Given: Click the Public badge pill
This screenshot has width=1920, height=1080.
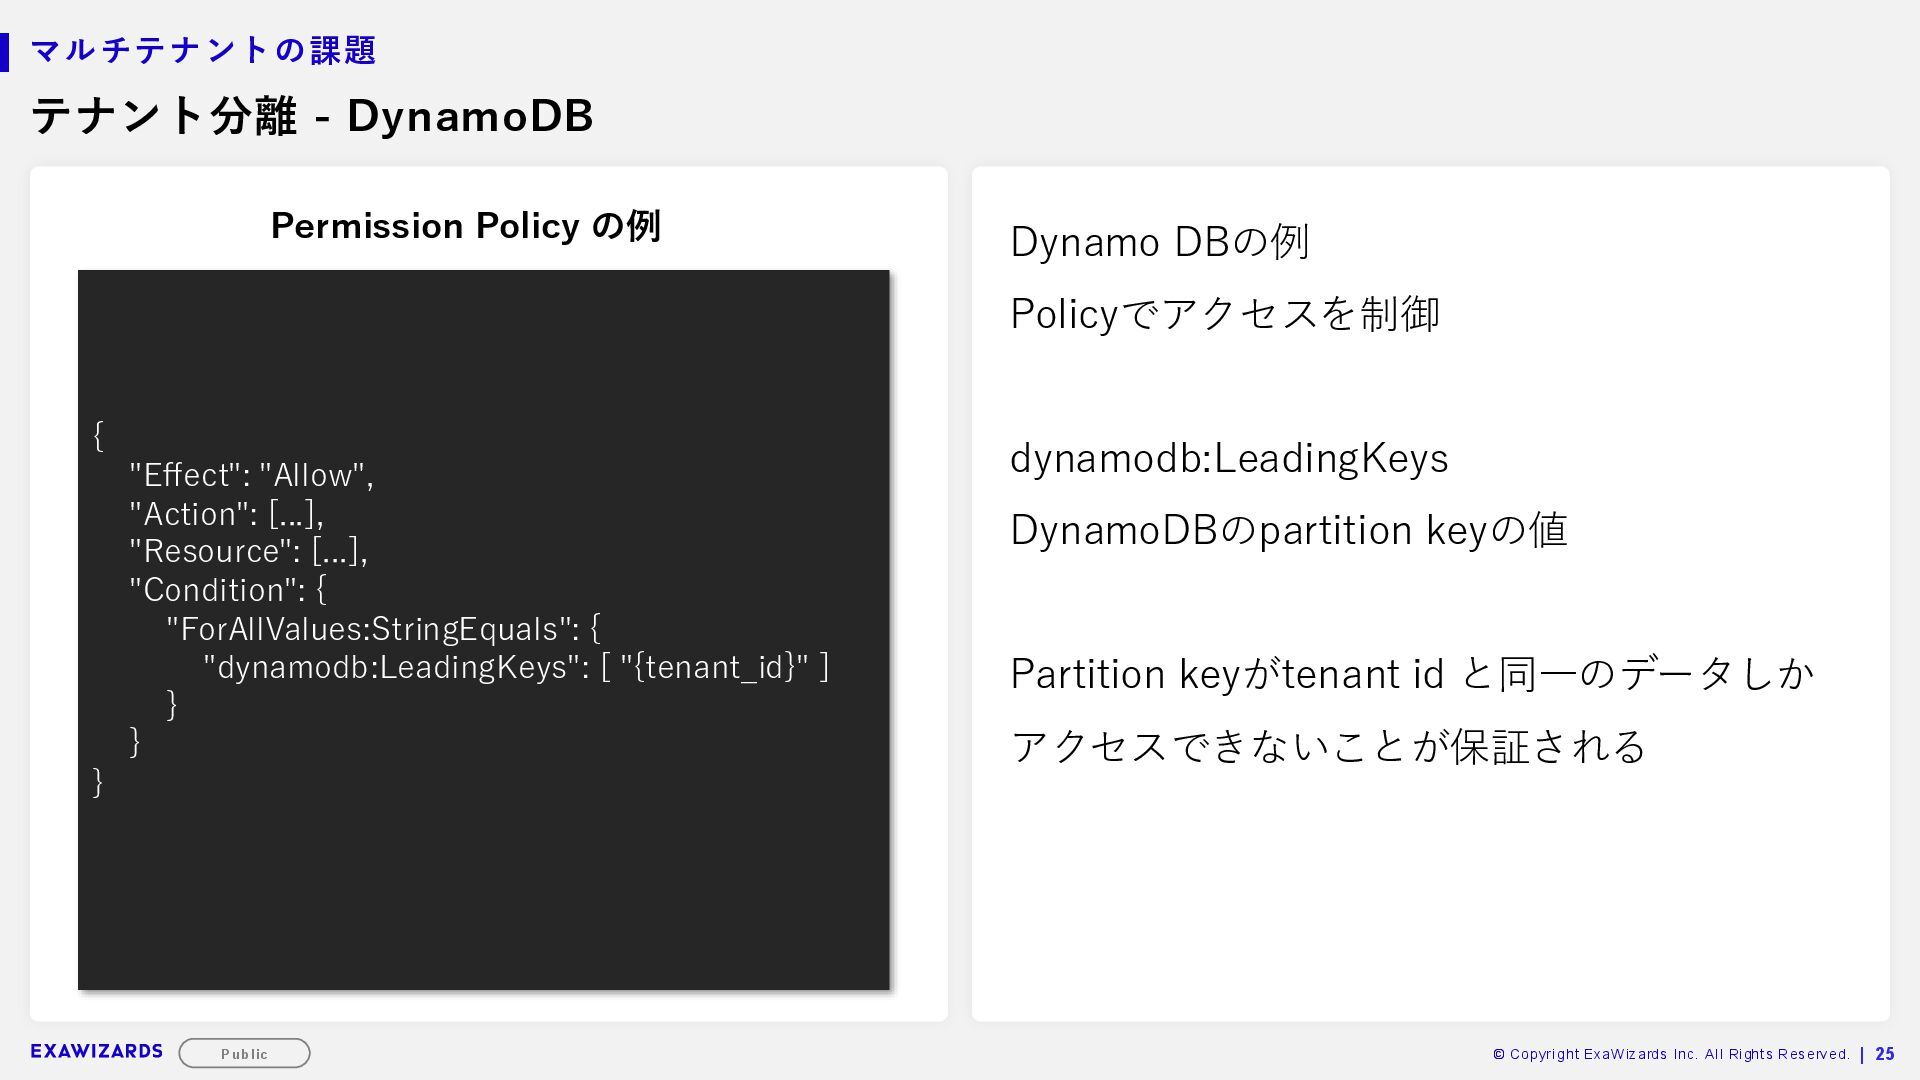Looking at the screenshot, I should [244, 1053].
